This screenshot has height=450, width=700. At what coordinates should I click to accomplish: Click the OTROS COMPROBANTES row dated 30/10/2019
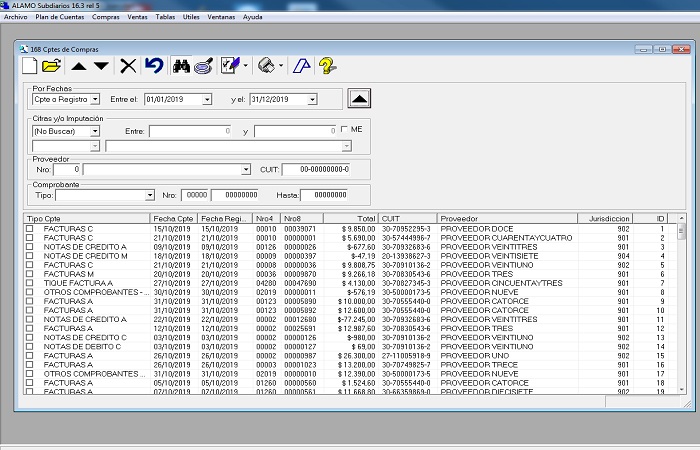(348, 292)
